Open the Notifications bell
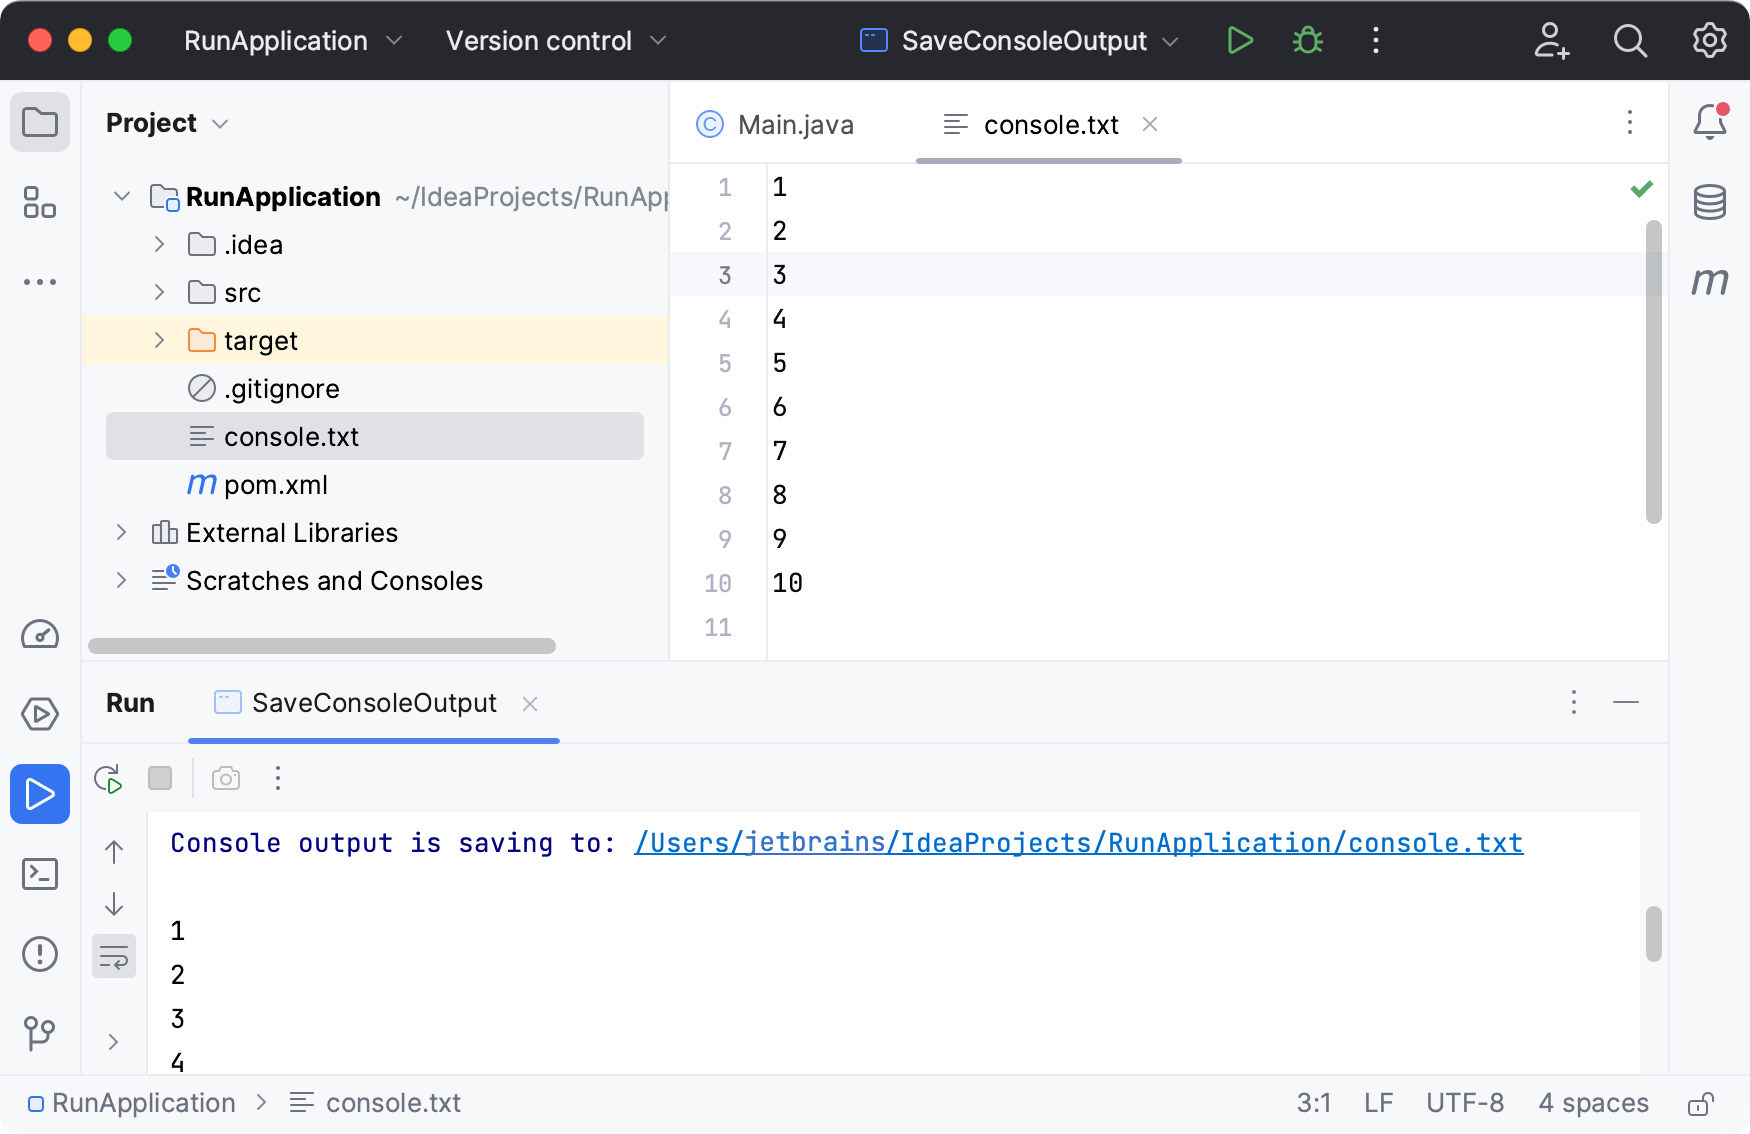The image size is (1750, 1134). (1709, 121)
